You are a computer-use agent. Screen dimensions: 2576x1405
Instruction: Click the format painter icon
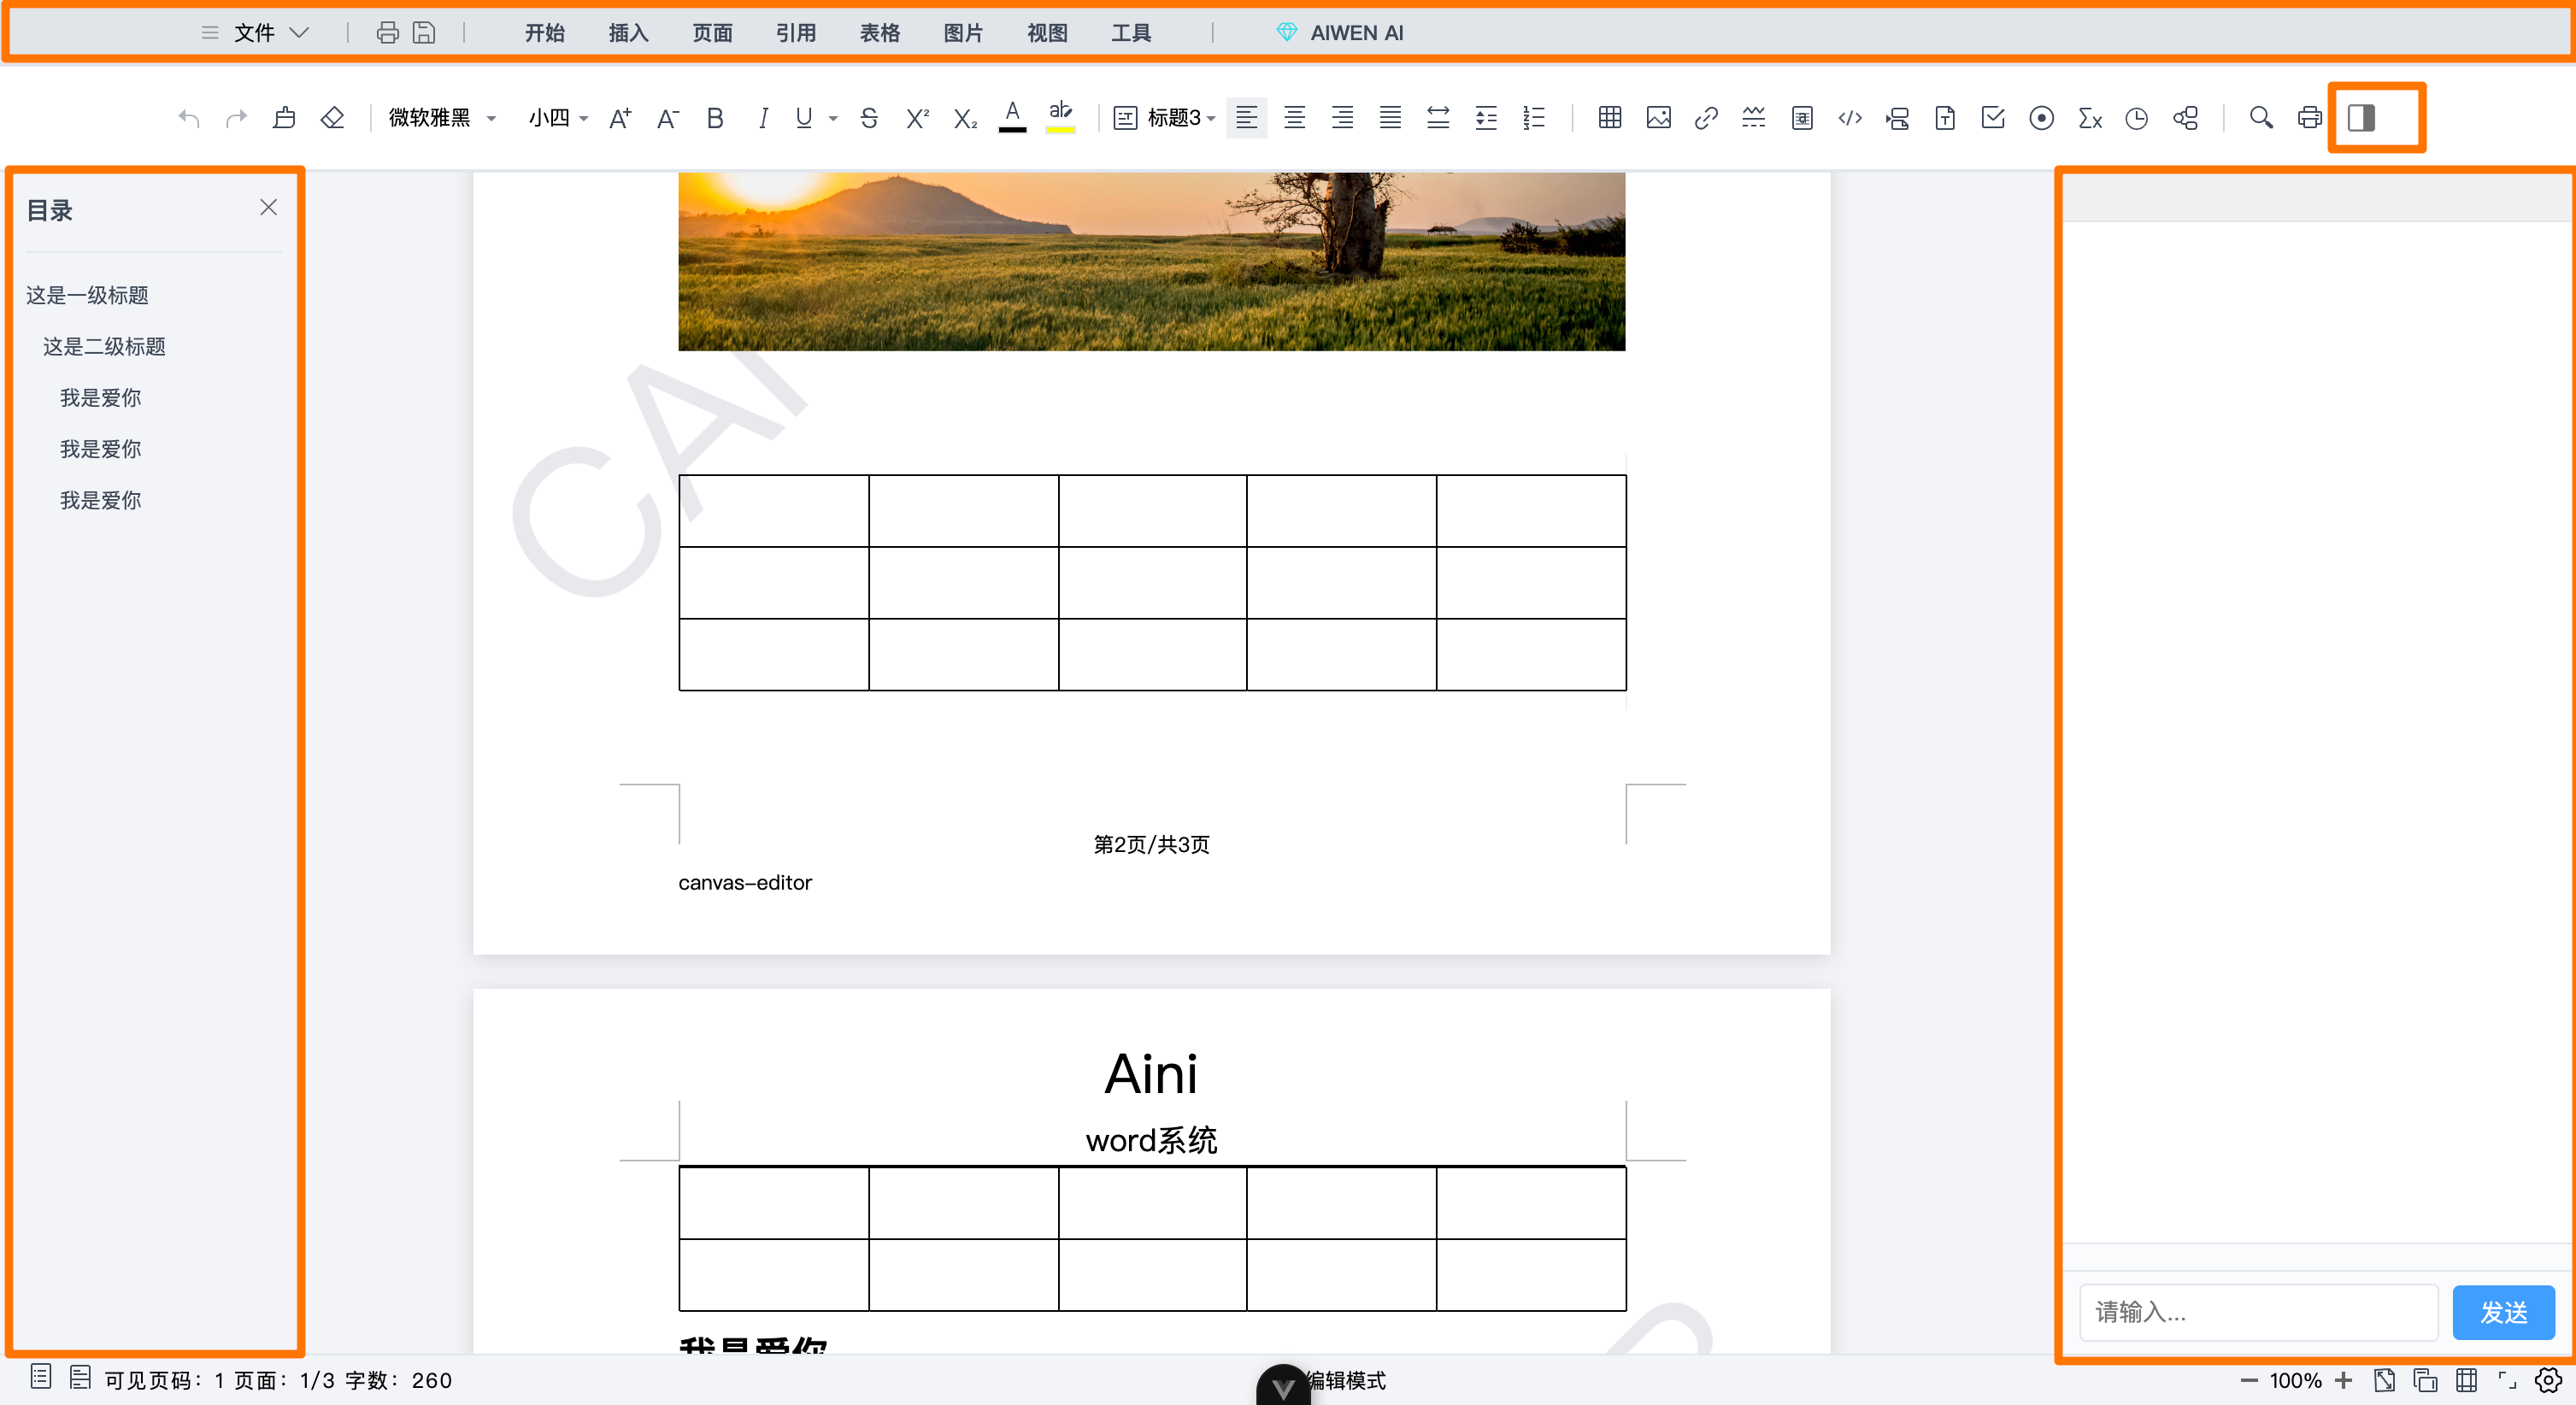[x=284, y=118]
